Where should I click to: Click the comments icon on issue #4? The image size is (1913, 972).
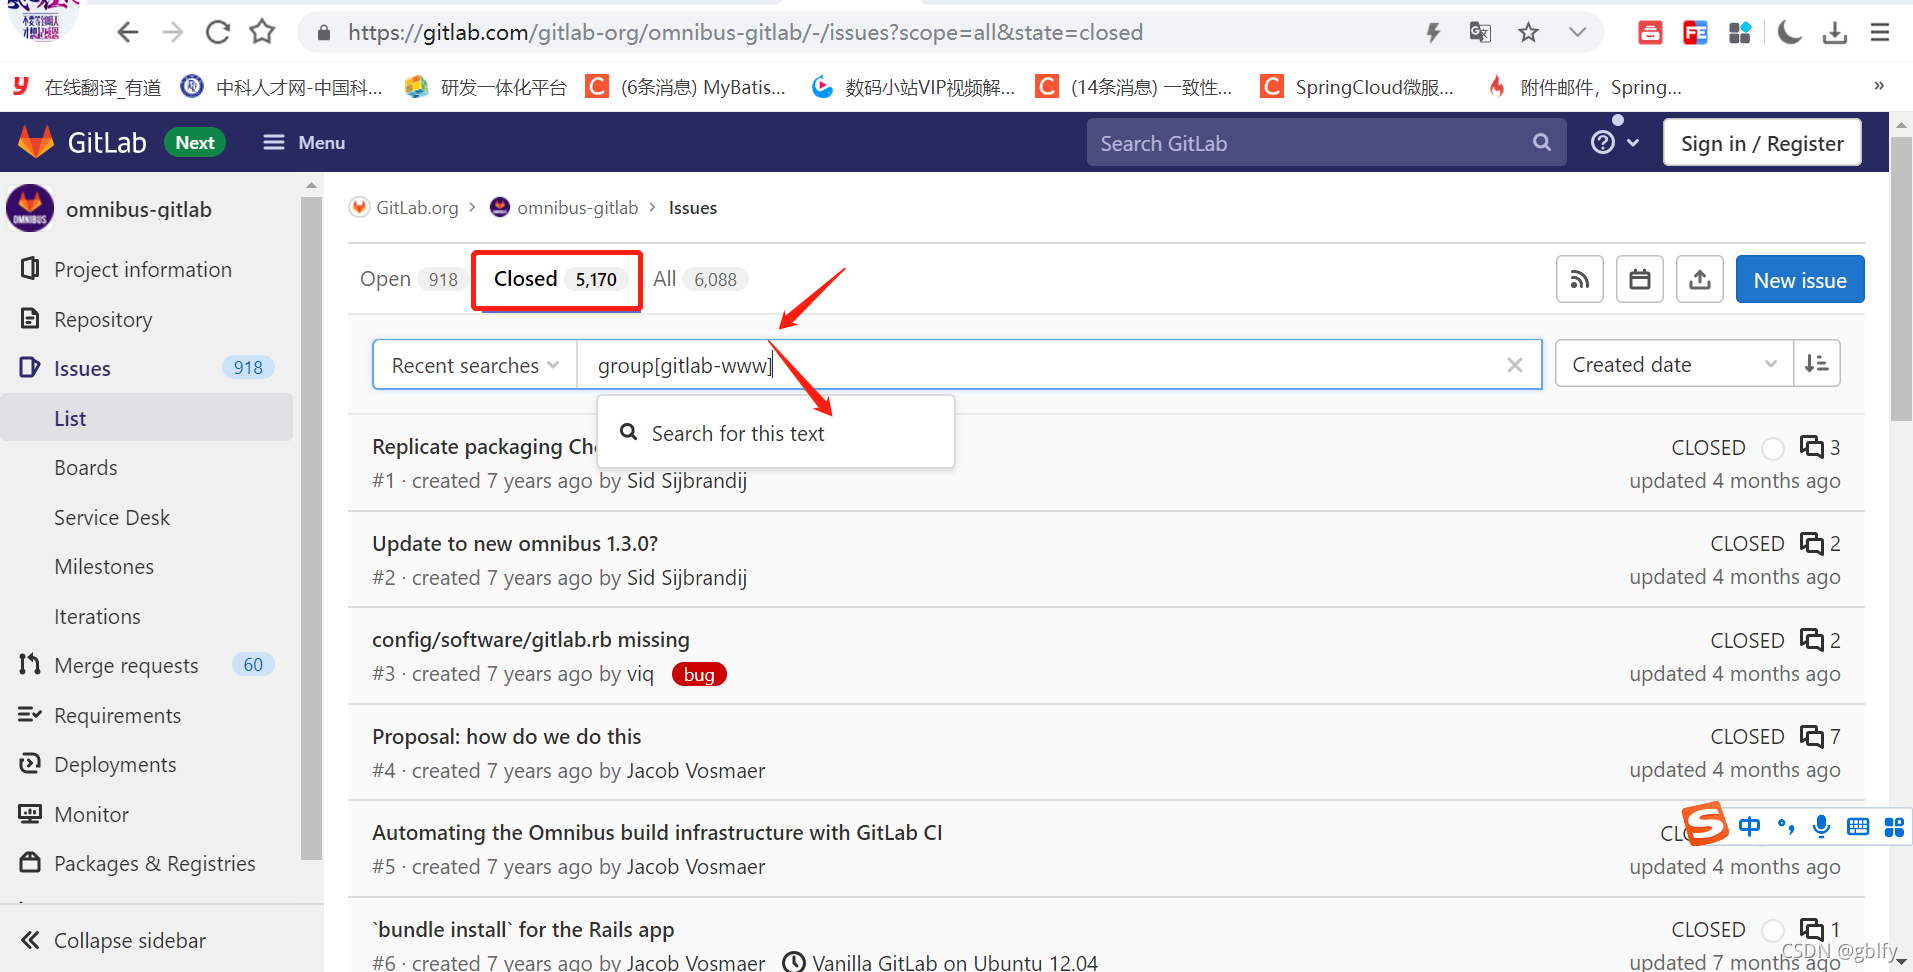[x=1811, y=737]
